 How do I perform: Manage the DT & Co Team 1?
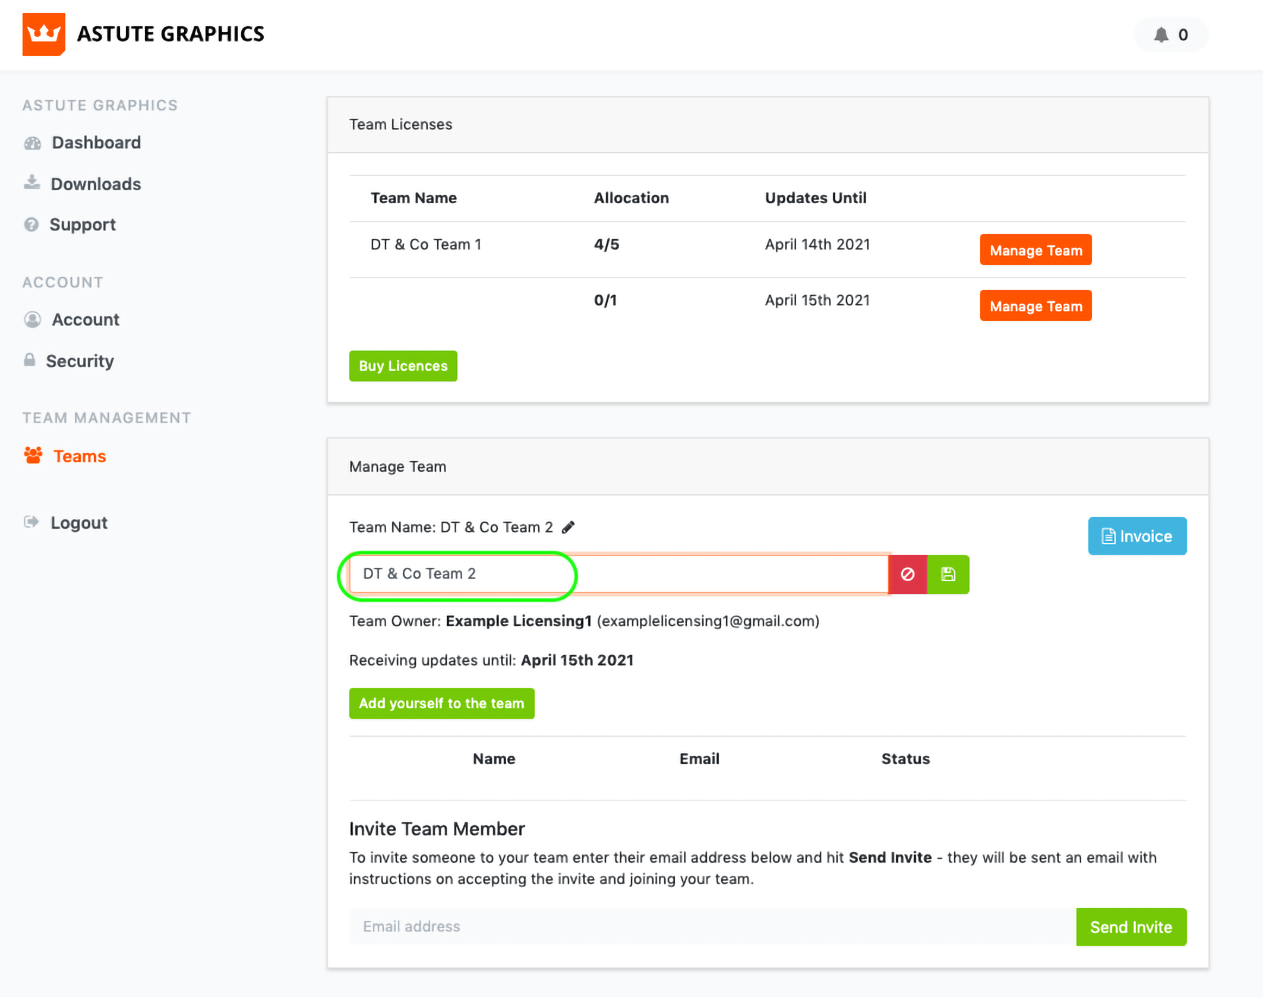click(1035, 250)
